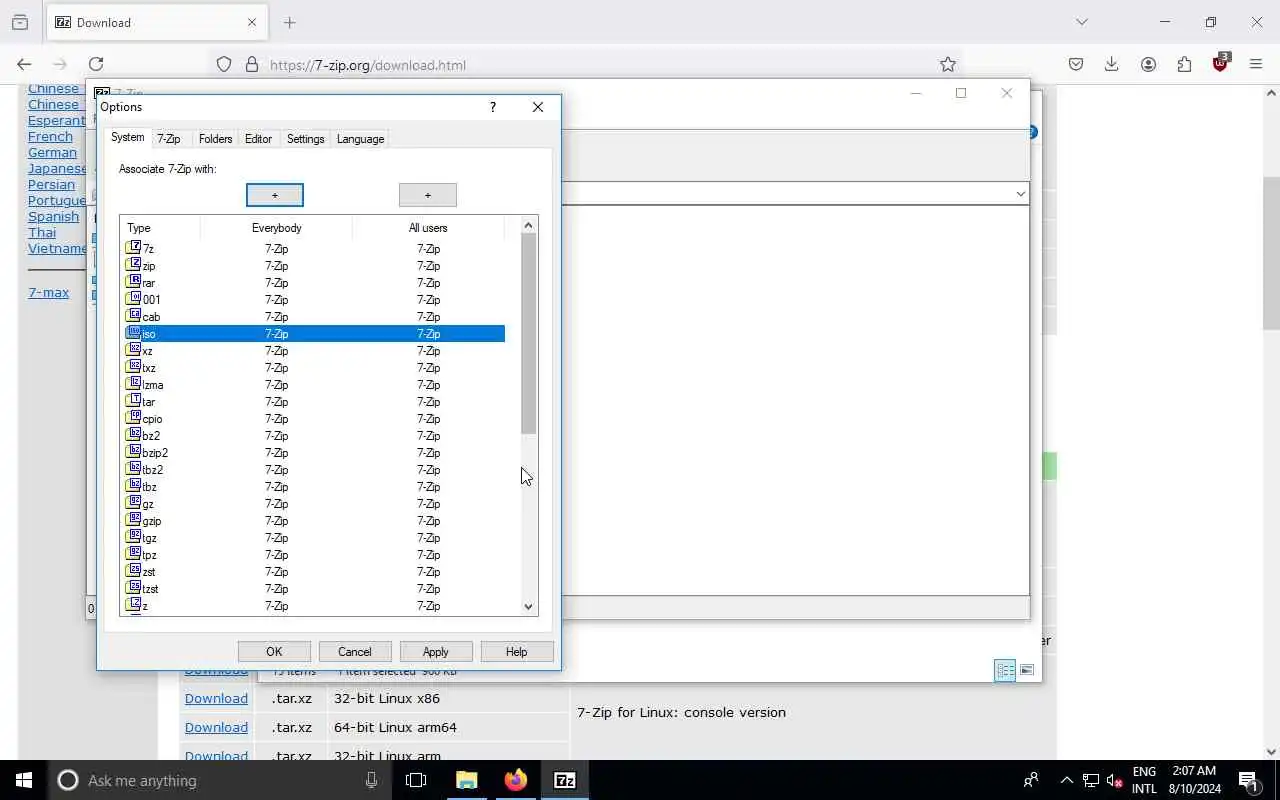Open Windows Task View
The width and height of the screenshot is (1280, 800).
(x=416, y=780)
